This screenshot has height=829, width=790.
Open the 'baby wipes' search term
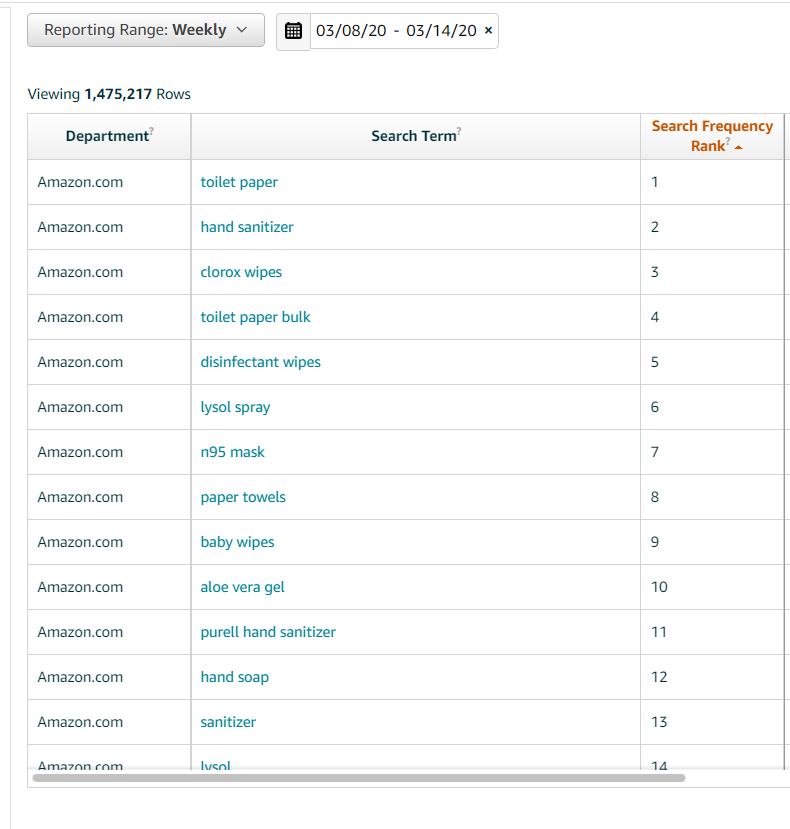tap(237, 542)
